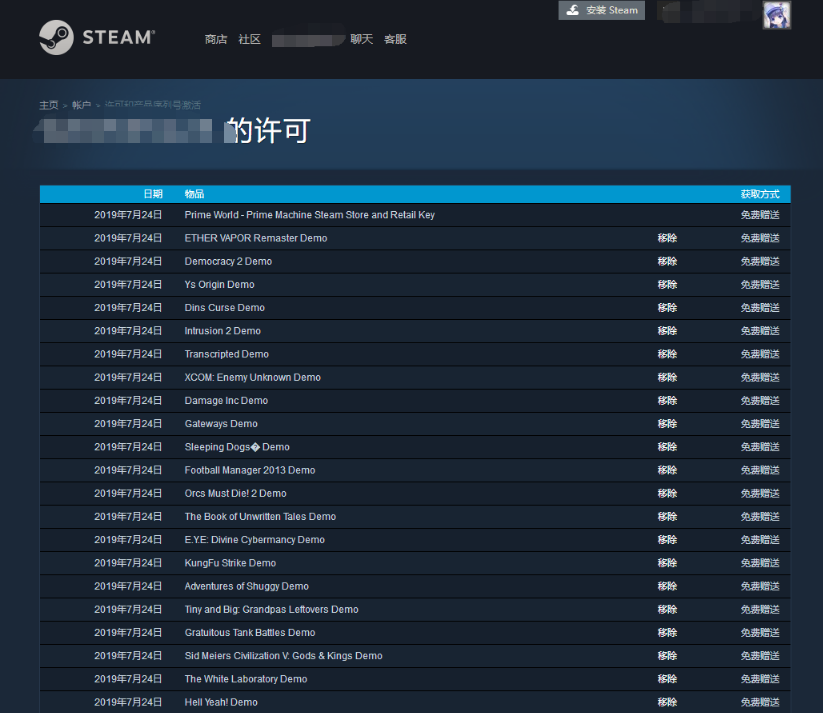Click date cell of Ys Origin Demo row
823x713 pixels.
click(128, 285)
